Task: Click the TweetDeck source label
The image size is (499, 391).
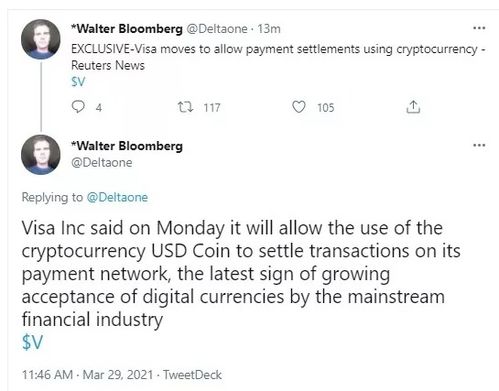Action: pyautogui.click(x=192, y=375)
